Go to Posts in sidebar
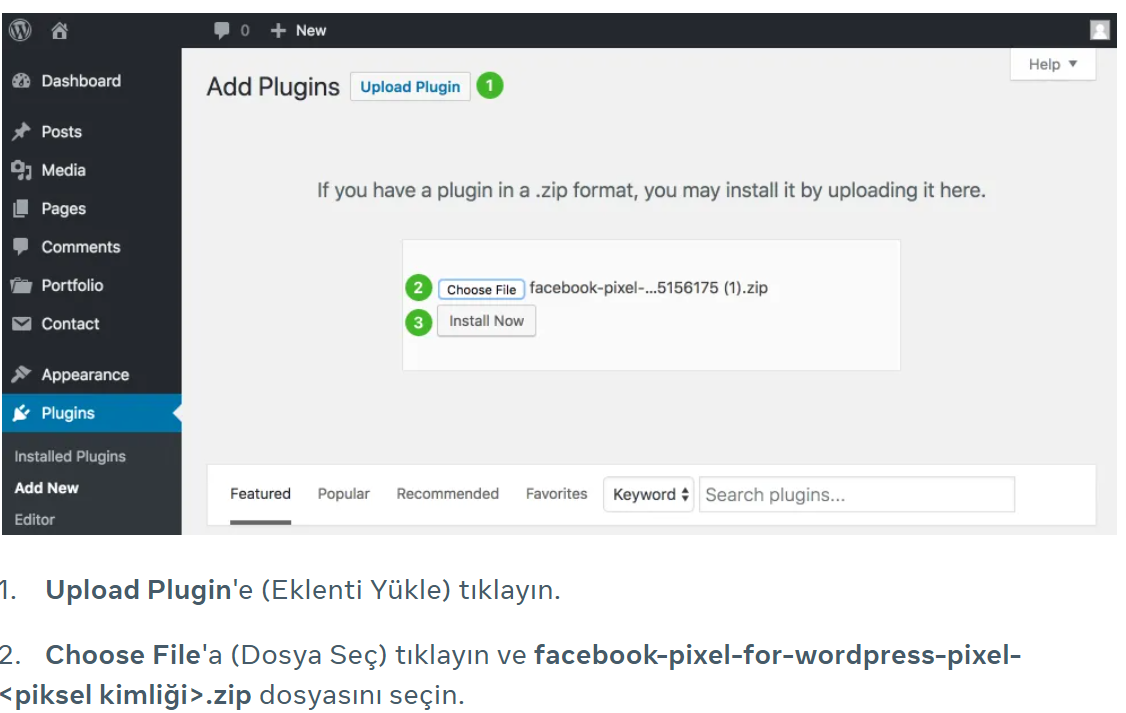 [62, 132]
